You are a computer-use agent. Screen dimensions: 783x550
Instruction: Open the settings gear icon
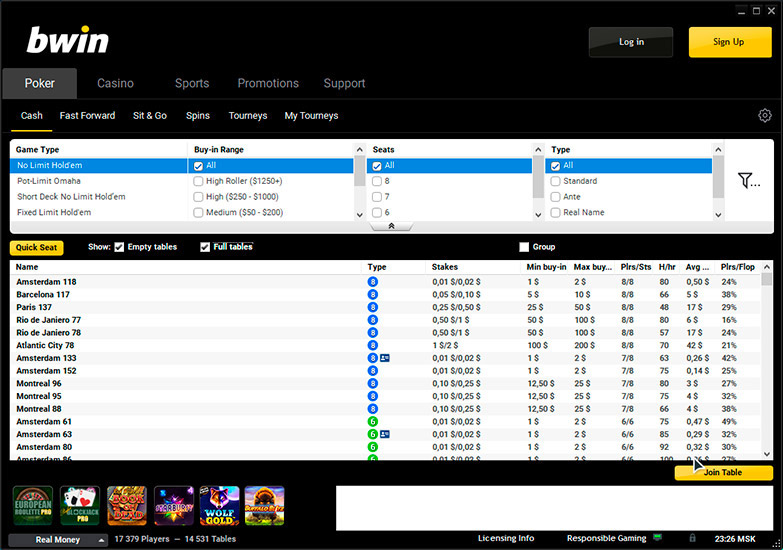[765, 115]
